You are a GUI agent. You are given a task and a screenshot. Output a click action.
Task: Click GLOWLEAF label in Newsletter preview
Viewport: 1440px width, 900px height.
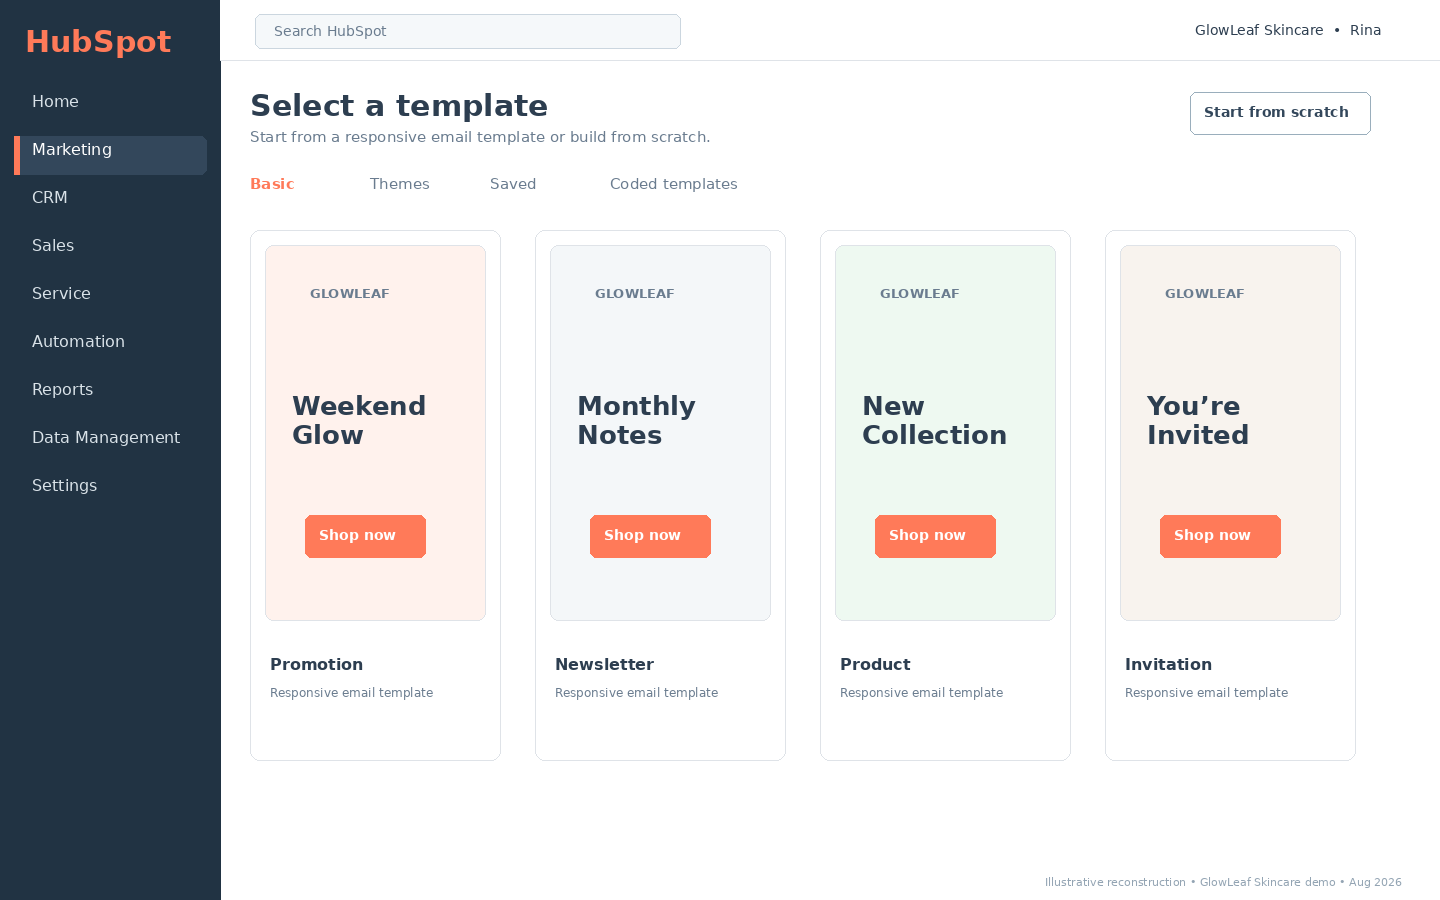coord(634,294)
